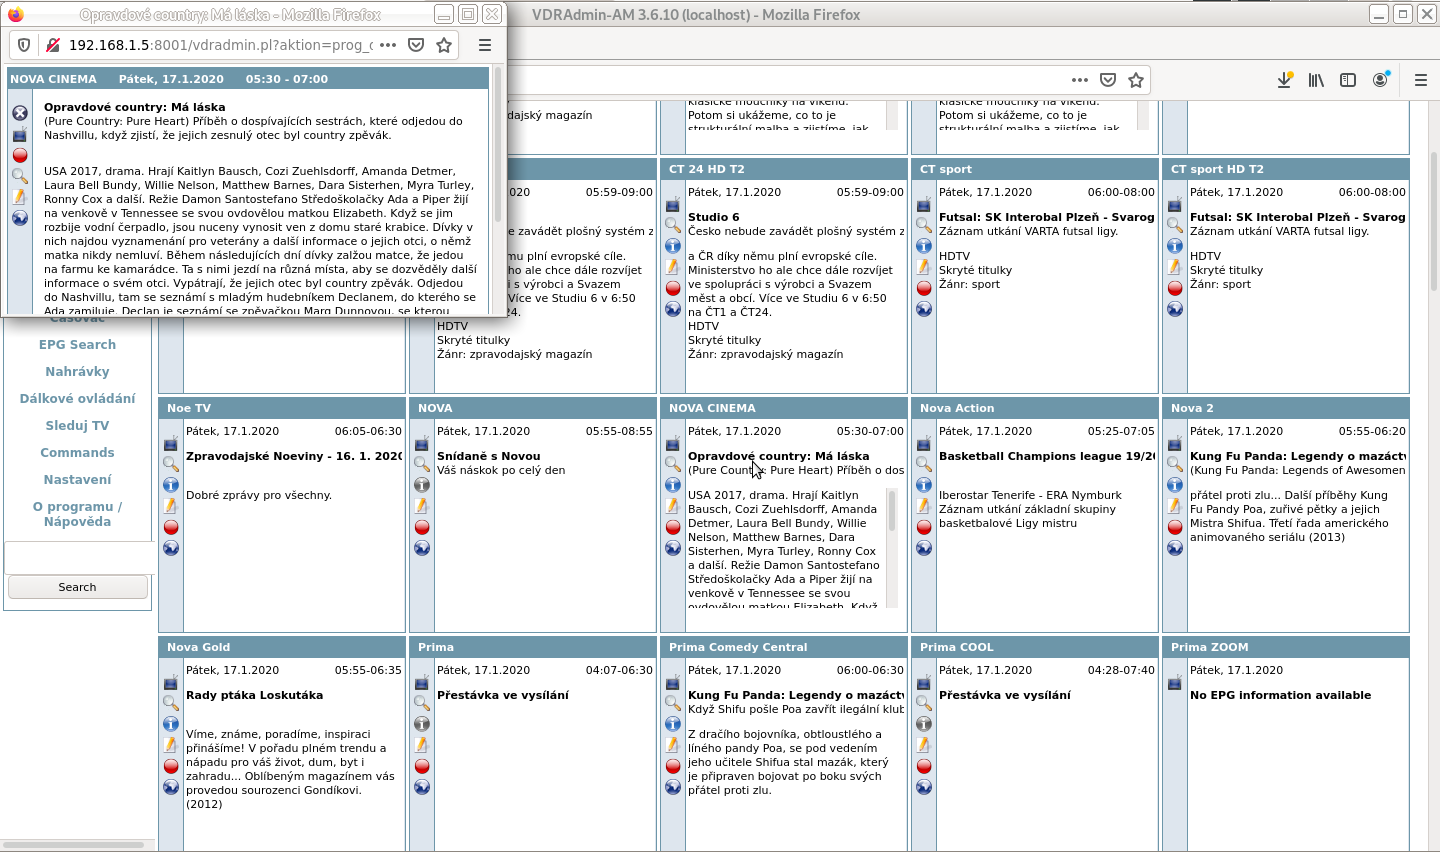The width and height of the screenshot is (1440, 852).
Task: Open O programu / Nápověda link
Action: tap(77, 514)
